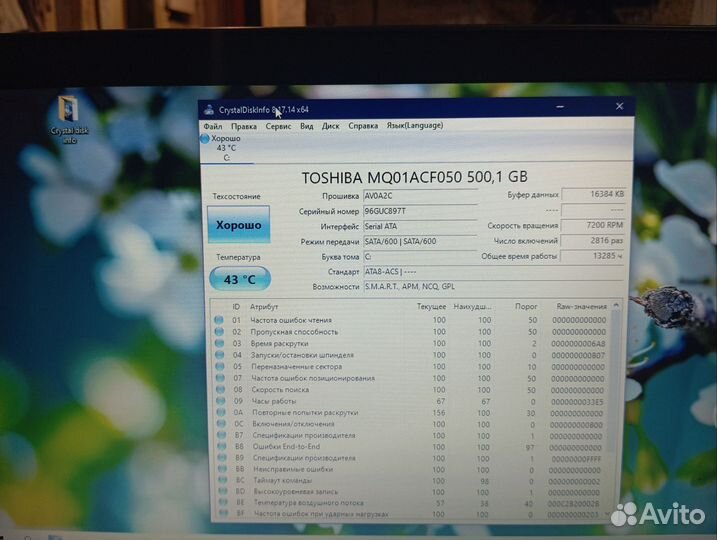Click the status circle icon for row B9

[222, 458]
